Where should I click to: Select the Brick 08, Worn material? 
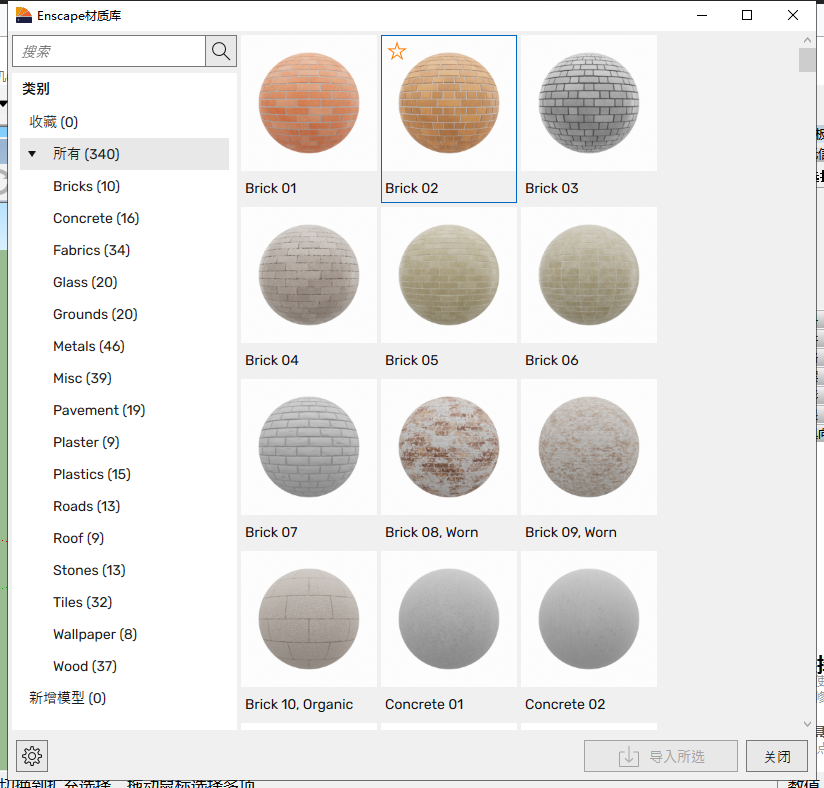pyautogui.click(x=448, y=447)
